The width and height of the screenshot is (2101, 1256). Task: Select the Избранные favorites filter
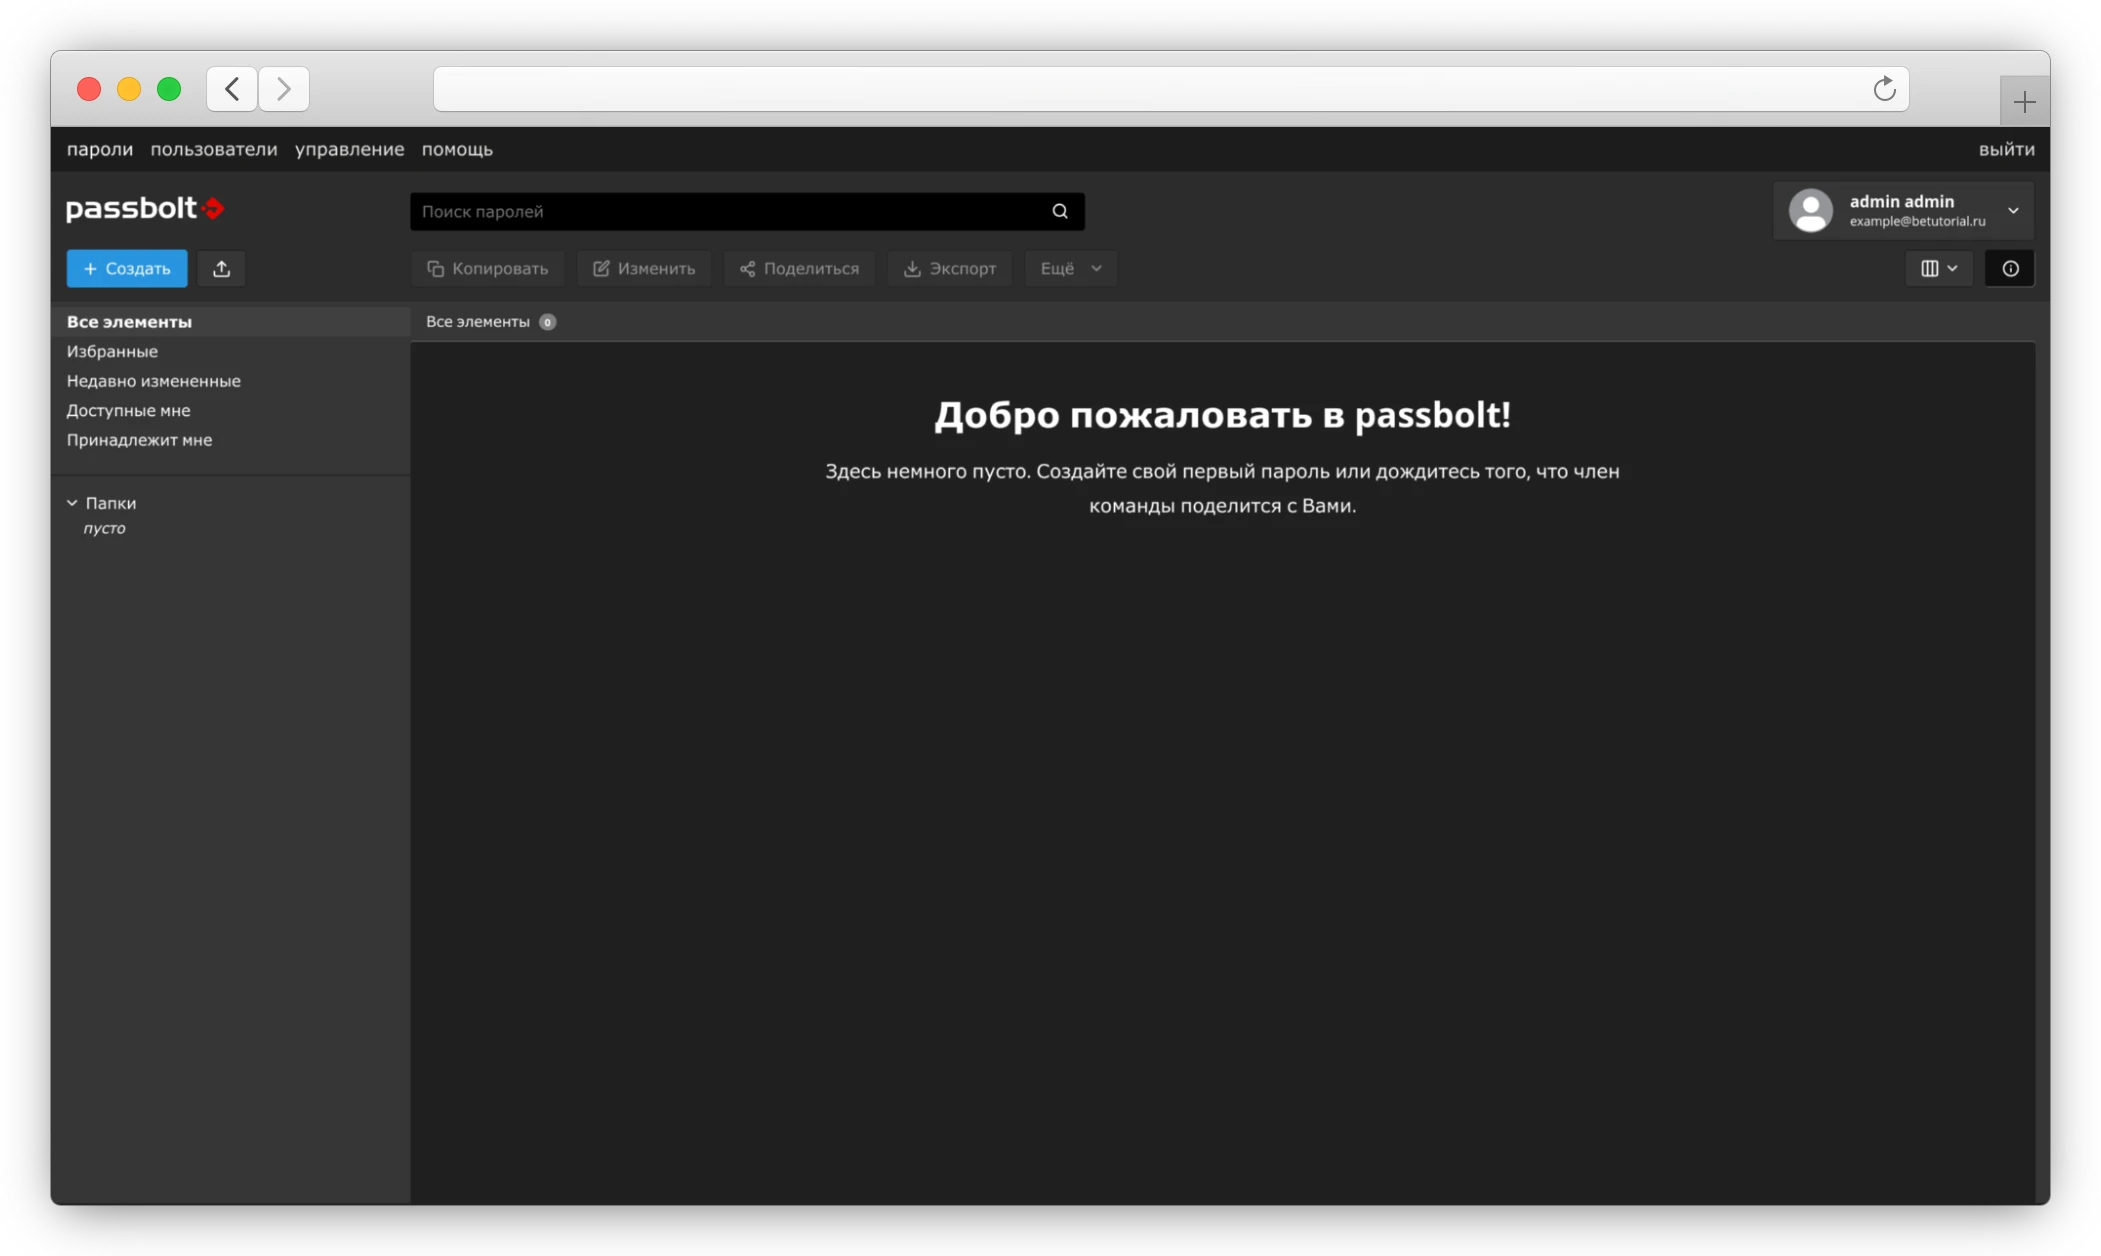click(x=112, y=351)
